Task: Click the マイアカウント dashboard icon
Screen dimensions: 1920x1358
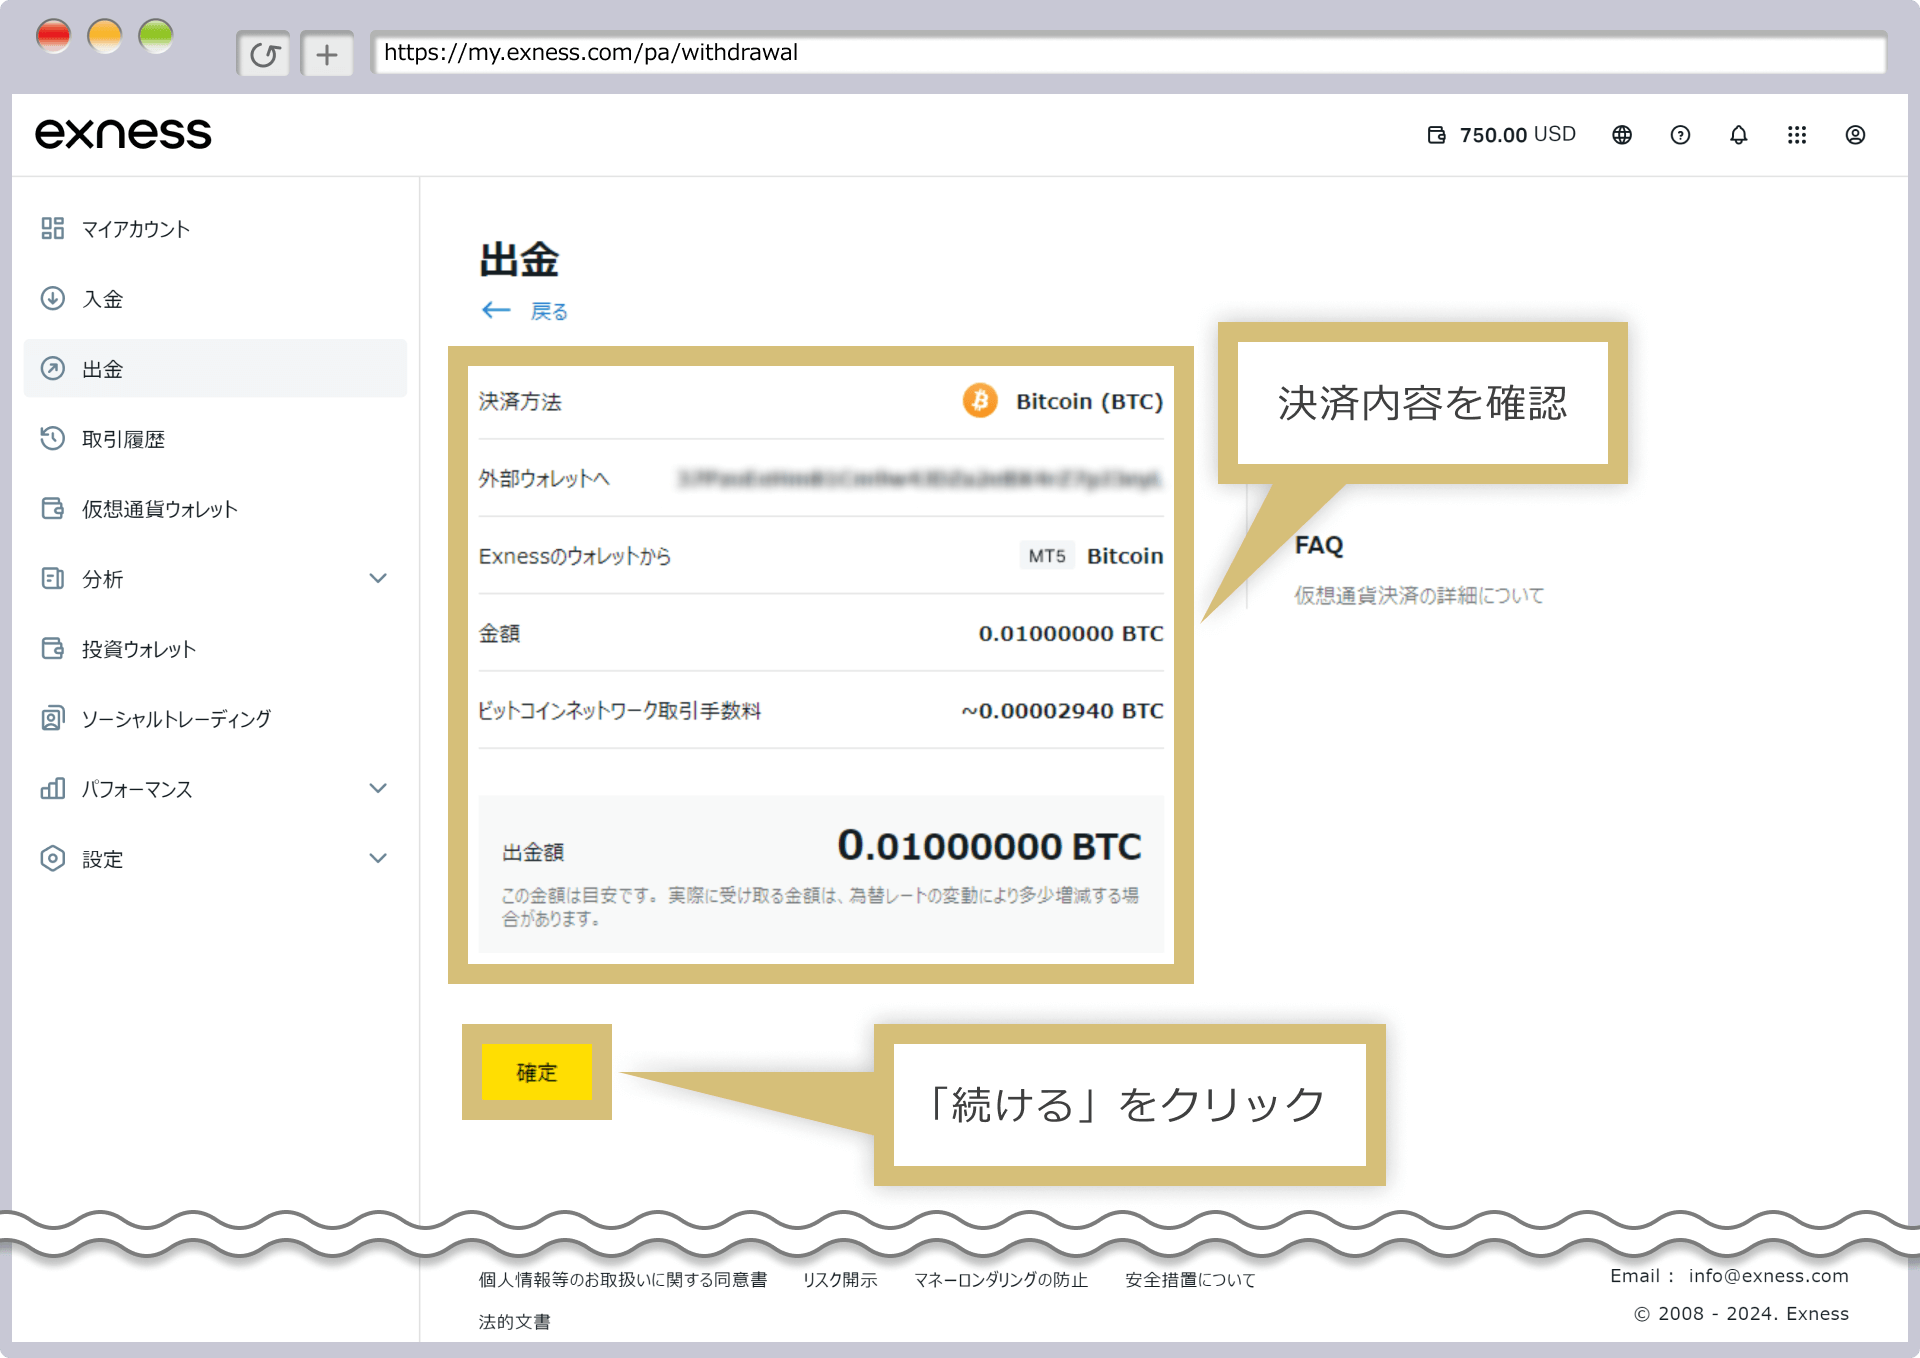Action: point(53,229)
